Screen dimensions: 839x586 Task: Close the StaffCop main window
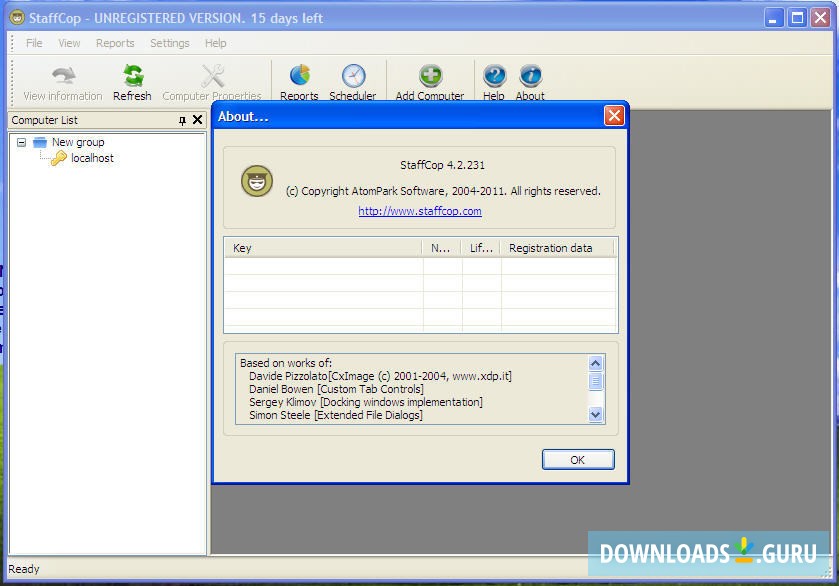820,18
